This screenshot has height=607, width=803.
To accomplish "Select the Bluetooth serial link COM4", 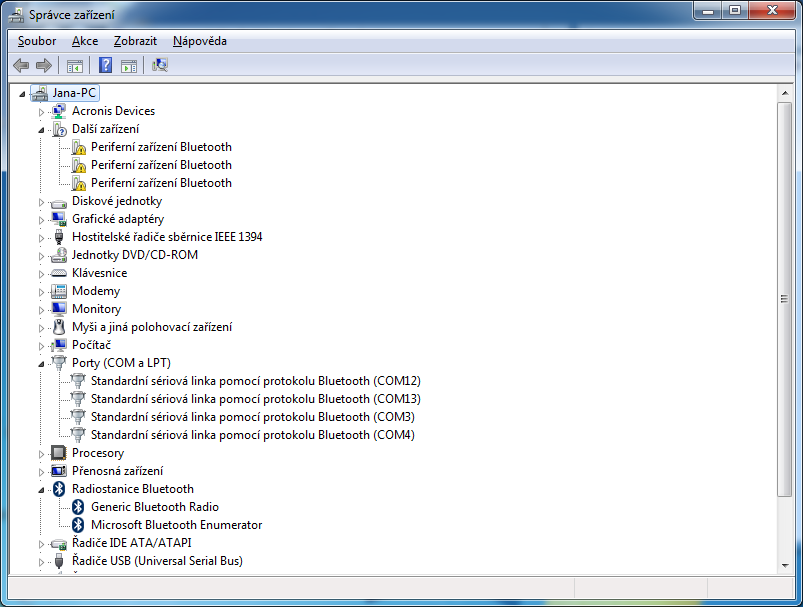I will (x=252, y=435).
